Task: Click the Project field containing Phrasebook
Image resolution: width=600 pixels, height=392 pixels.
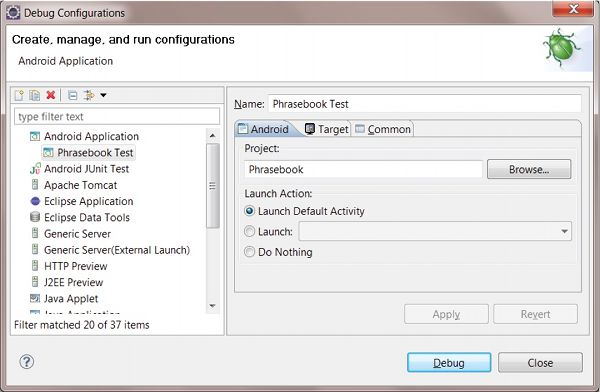Action: point(363,169)
